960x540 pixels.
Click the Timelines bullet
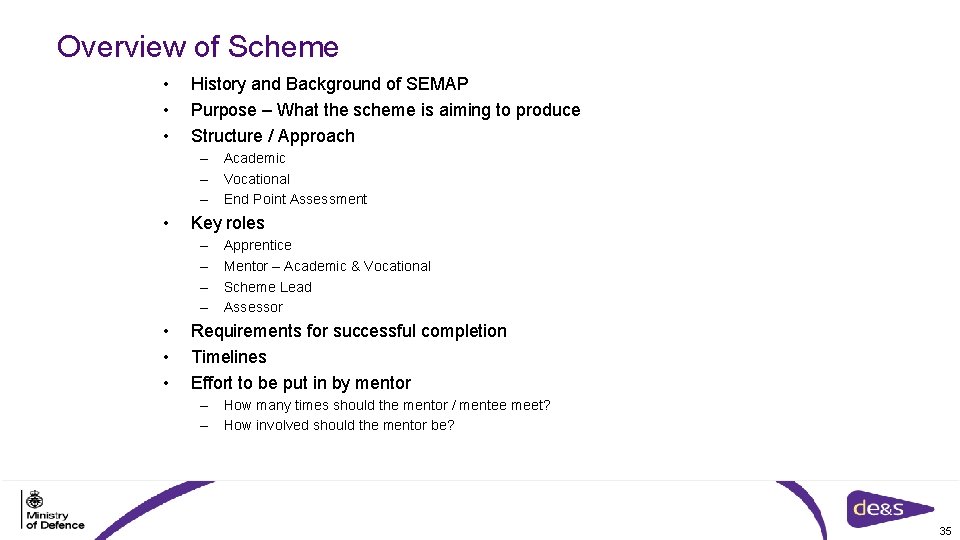[x=229, y=357]
